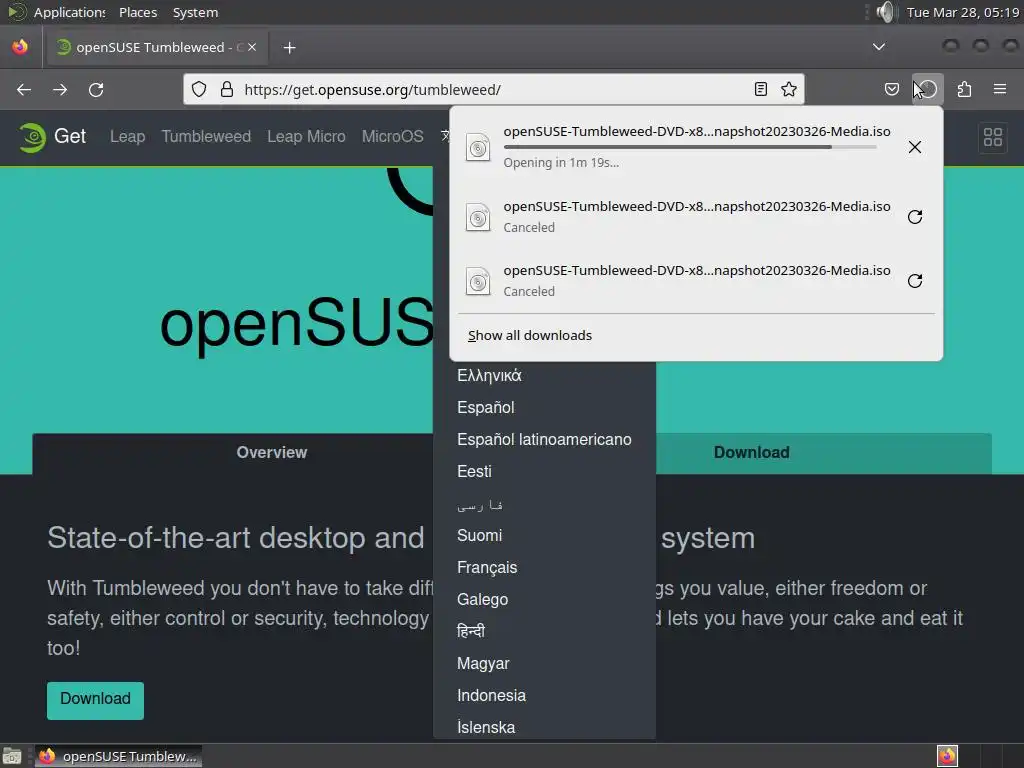This screenshot has width=1024, height=768.
Task: Save page to Pocket icon
Action: [891, 89]
